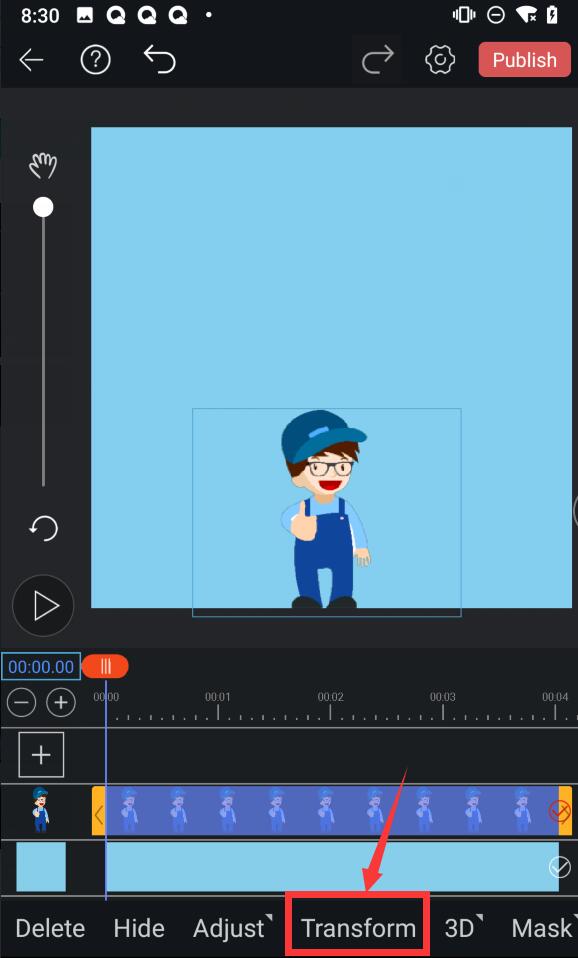Toggle the checkmark on the character layer
578x958 pixels.
pyautogui.click(x=560, y=811)
